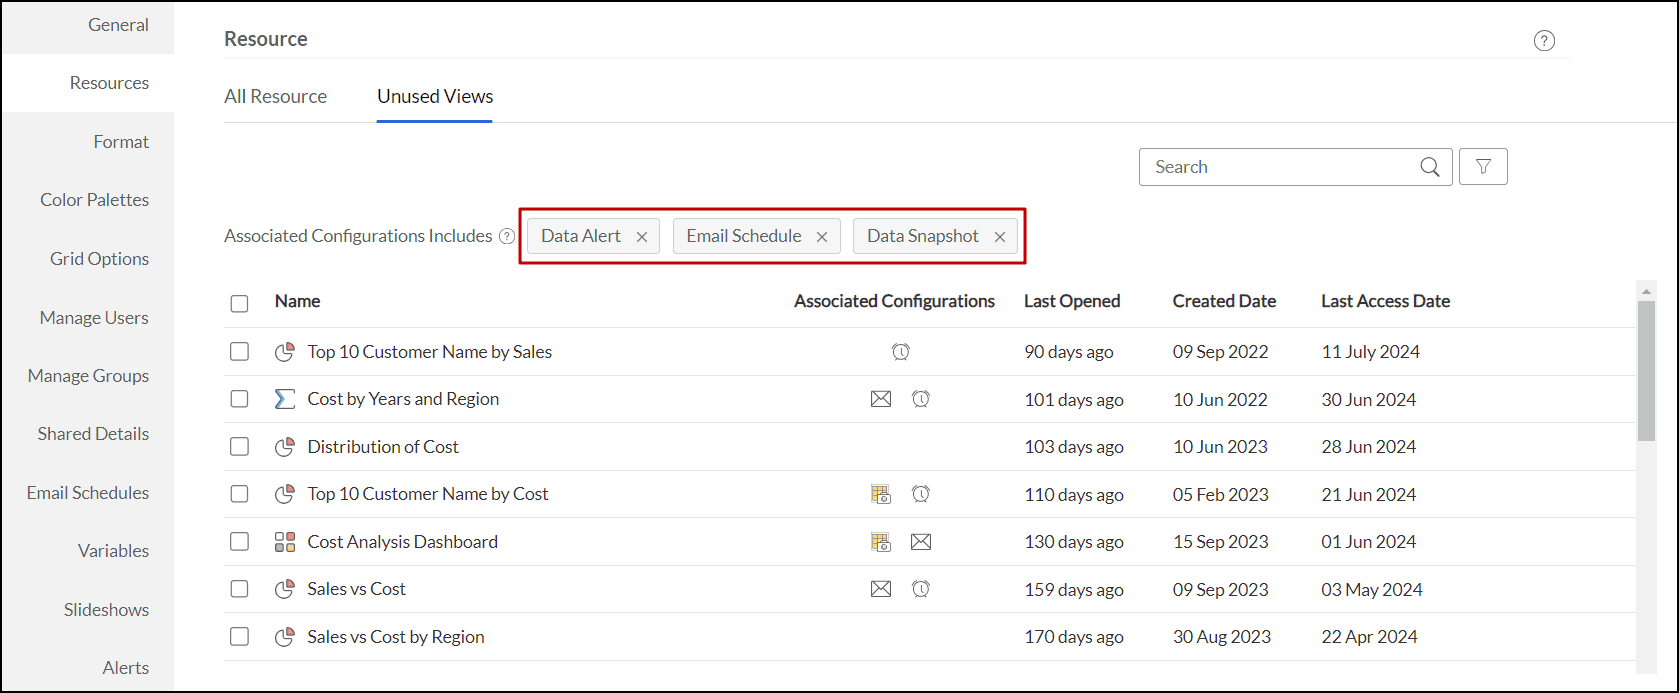Click the filter funnel icon
1679x693 pixels.
point(1483,167)
